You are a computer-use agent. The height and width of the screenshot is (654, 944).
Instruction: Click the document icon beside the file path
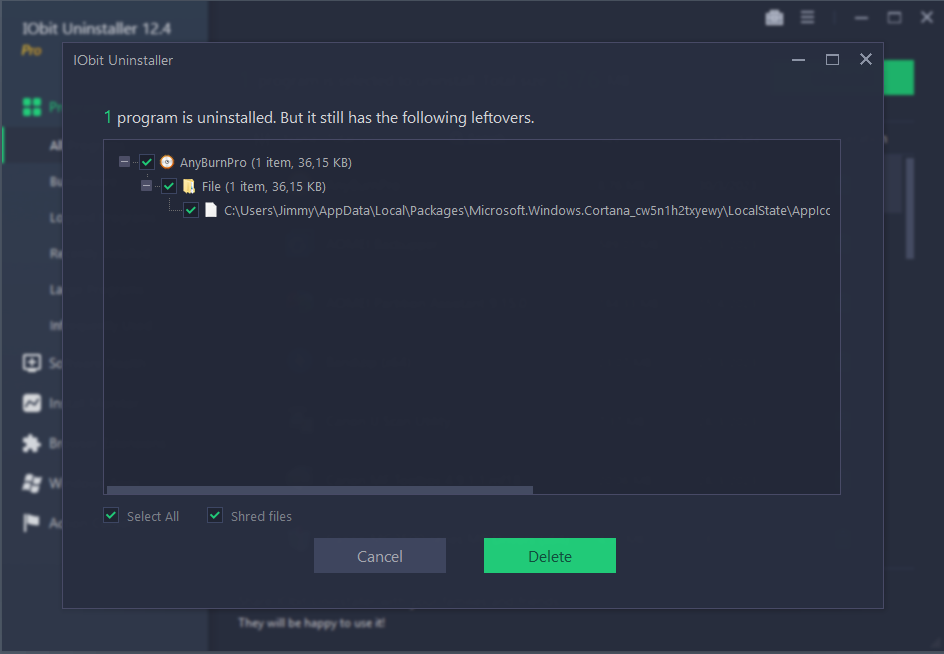(x=211, y=210)
